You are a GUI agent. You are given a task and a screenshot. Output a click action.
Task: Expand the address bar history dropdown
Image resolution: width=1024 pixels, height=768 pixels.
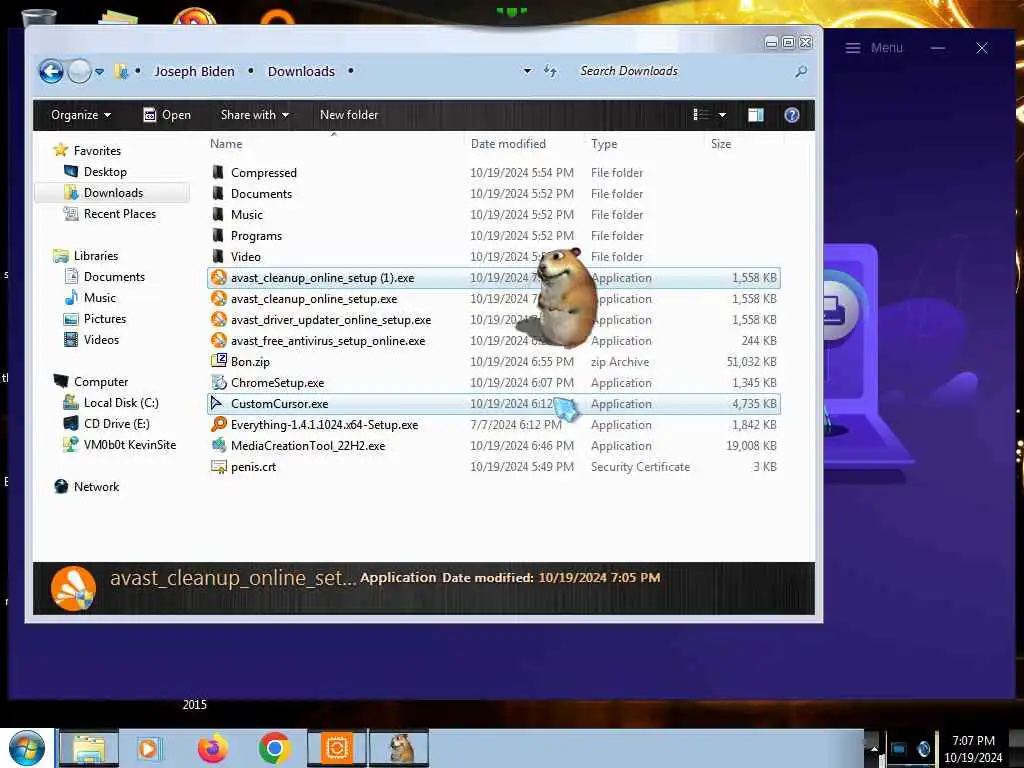(x=527, y=71)
